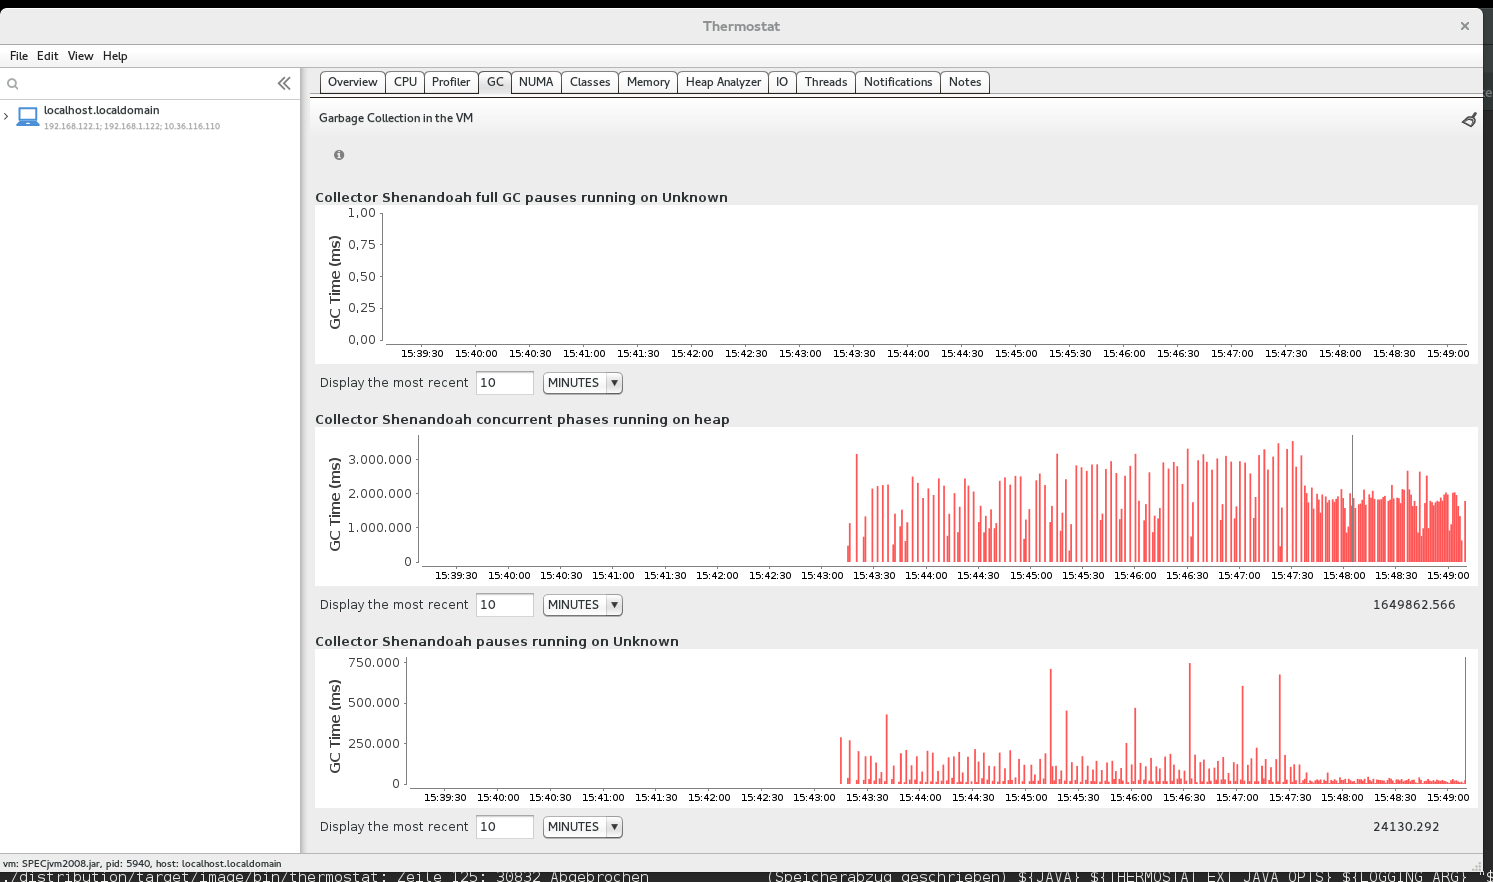
Task: Click the value 1649862.566
Action: point(1414,605)
